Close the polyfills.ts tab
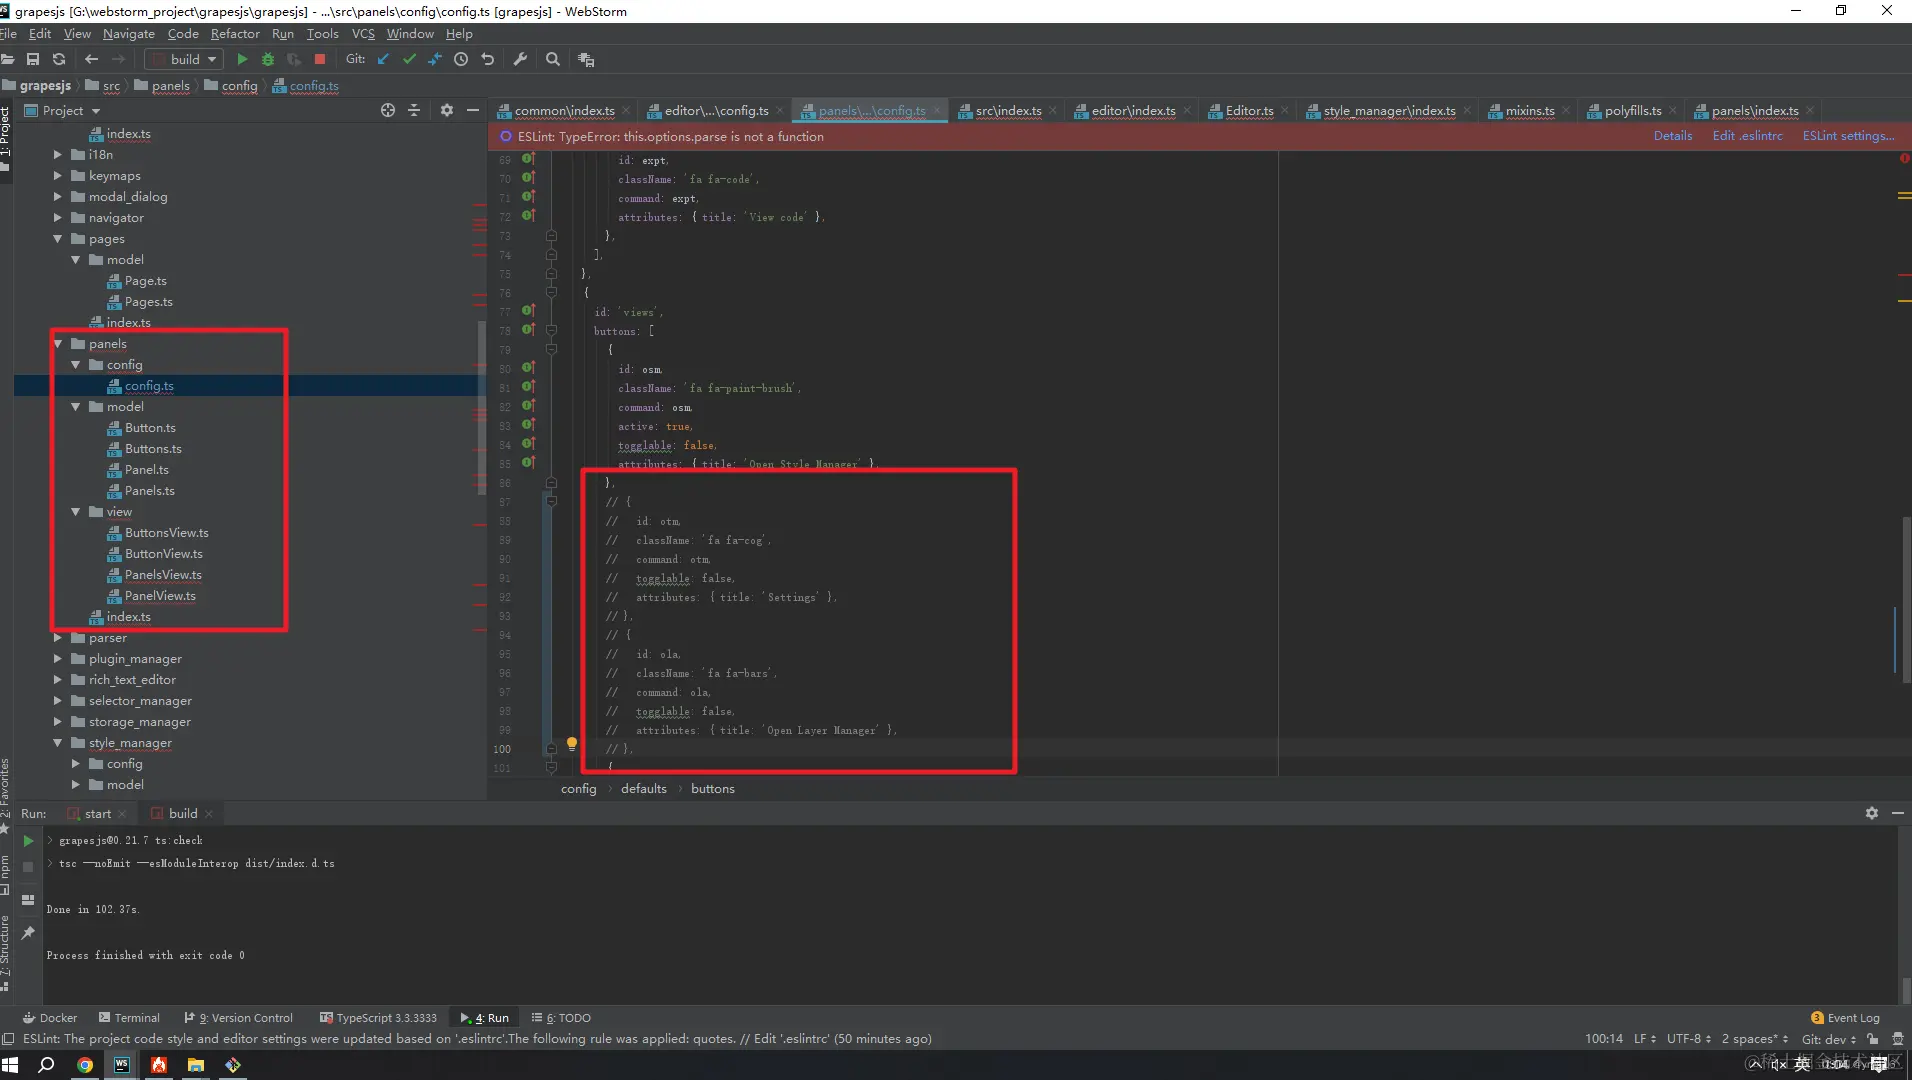Viewport: 1912px width, 1080px height. point(1673,111)
